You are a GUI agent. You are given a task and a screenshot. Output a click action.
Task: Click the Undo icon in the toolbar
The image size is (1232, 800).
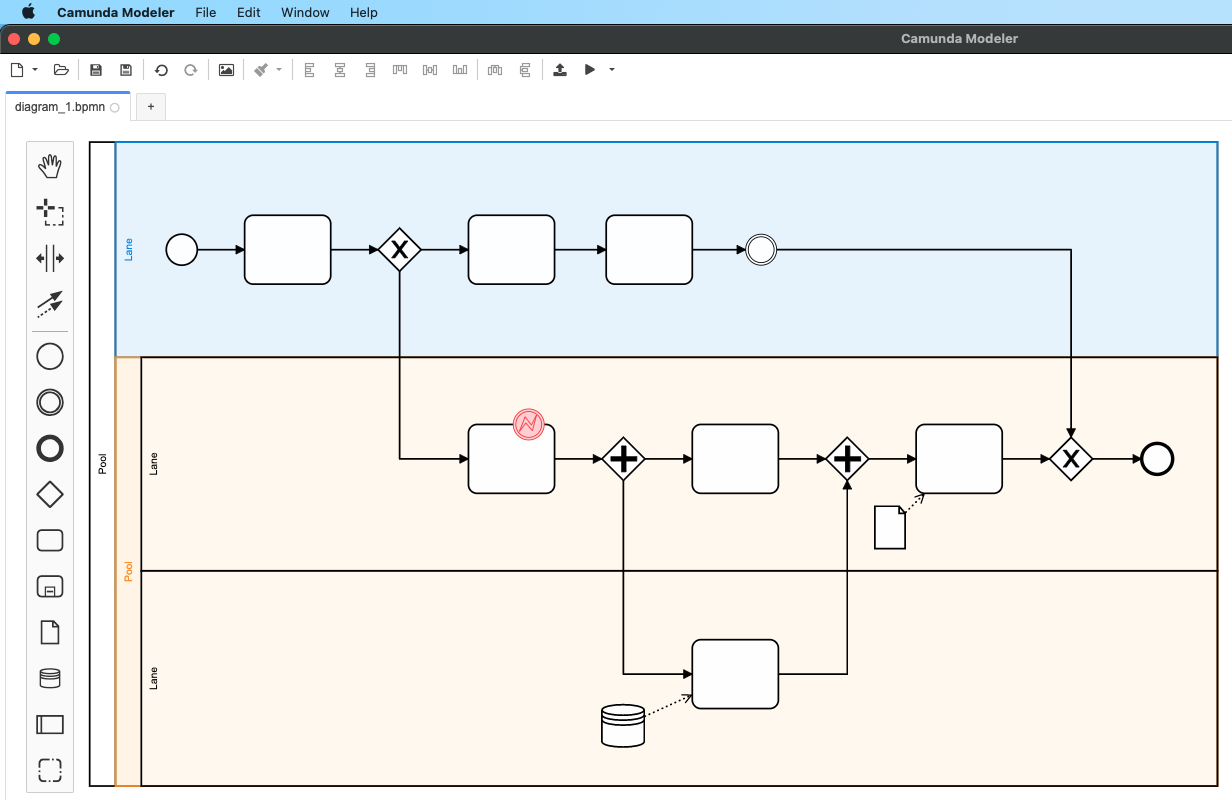tap(161, 69)
